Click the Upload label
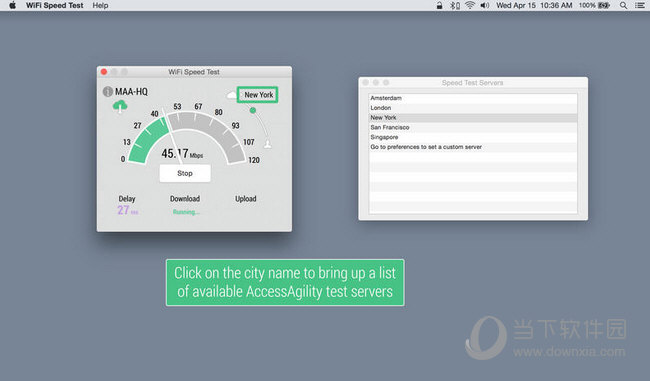 [246, 199]
